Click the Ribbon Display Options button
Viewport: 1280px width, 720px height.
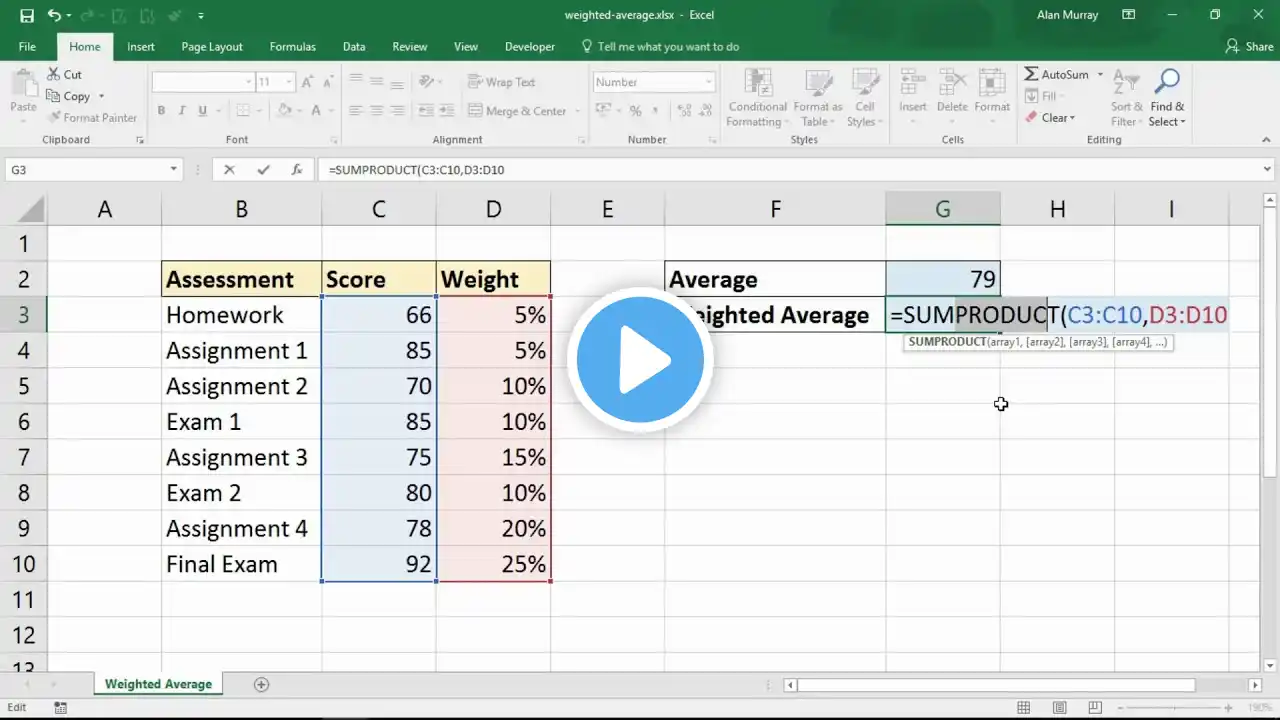1129,15
